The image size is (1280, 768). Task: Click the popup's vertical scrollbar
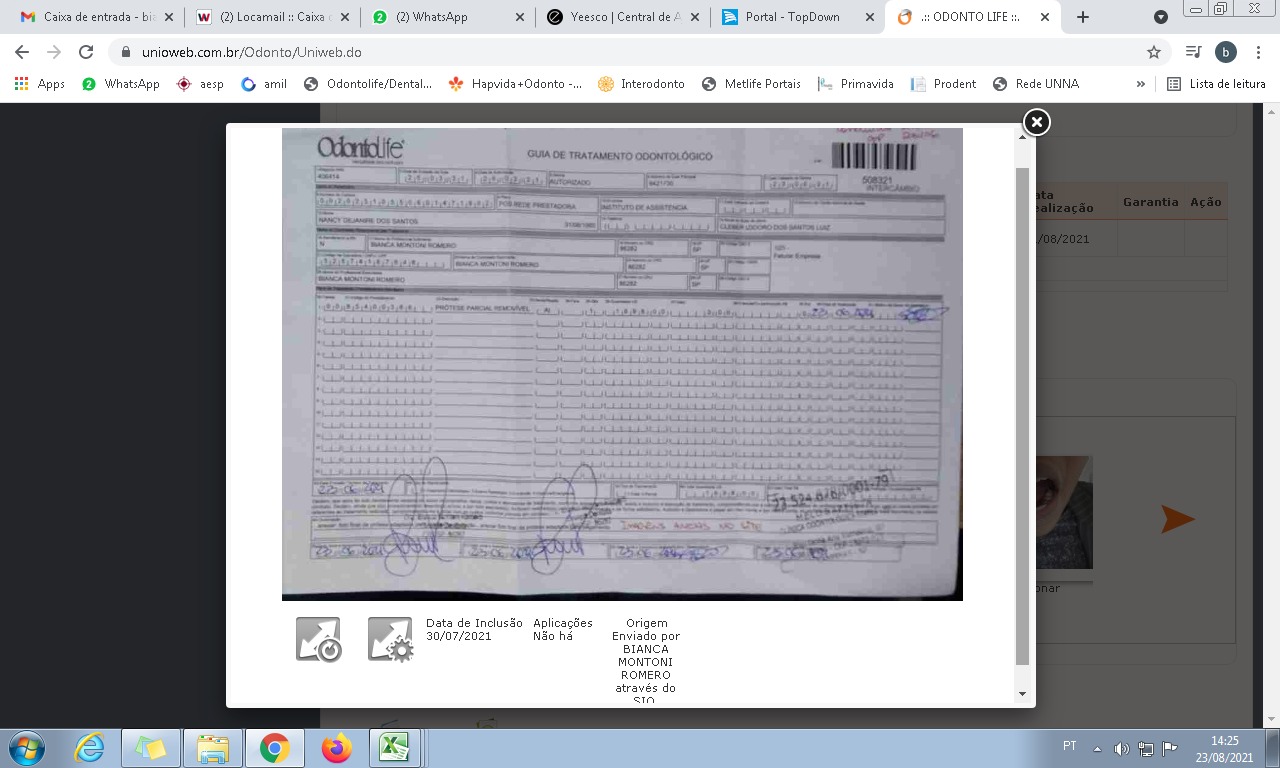tap(1022, 416)
